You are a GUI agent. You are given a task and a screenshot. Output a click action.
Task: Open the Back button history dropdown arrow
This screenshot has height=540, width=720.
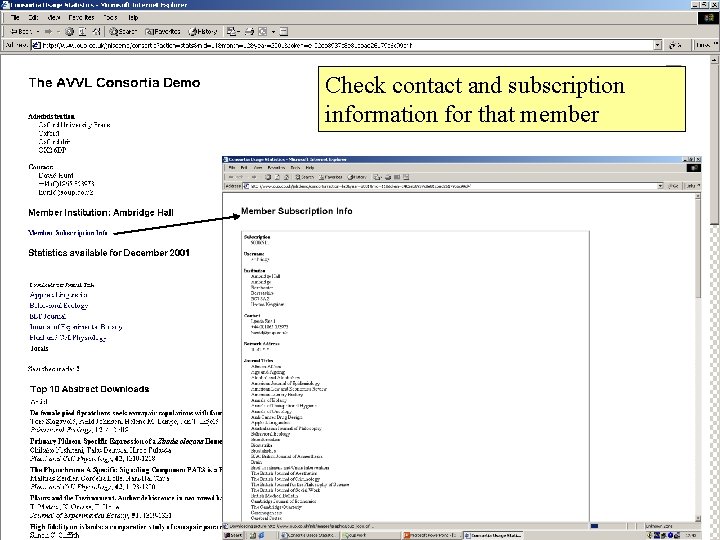38,31
